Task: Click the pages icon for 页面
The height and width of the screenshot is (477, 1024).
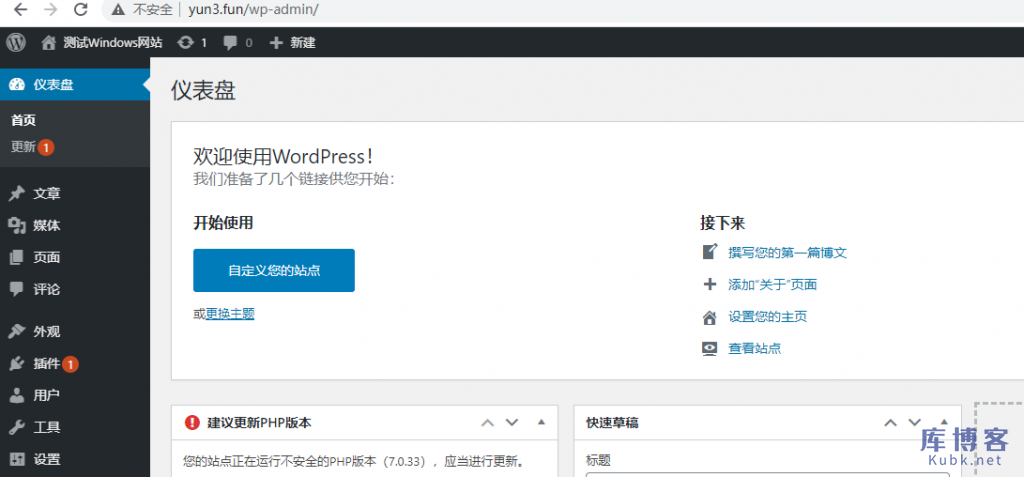Action: (16, 257)
